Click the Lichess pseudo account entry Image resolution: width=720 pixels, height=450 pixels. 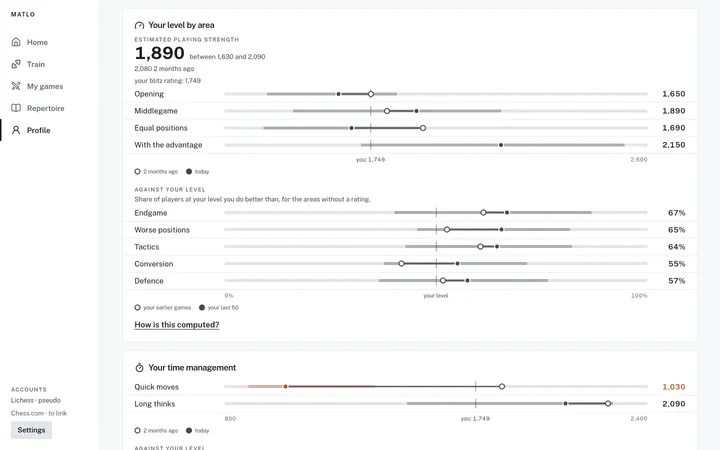point(36,400)
